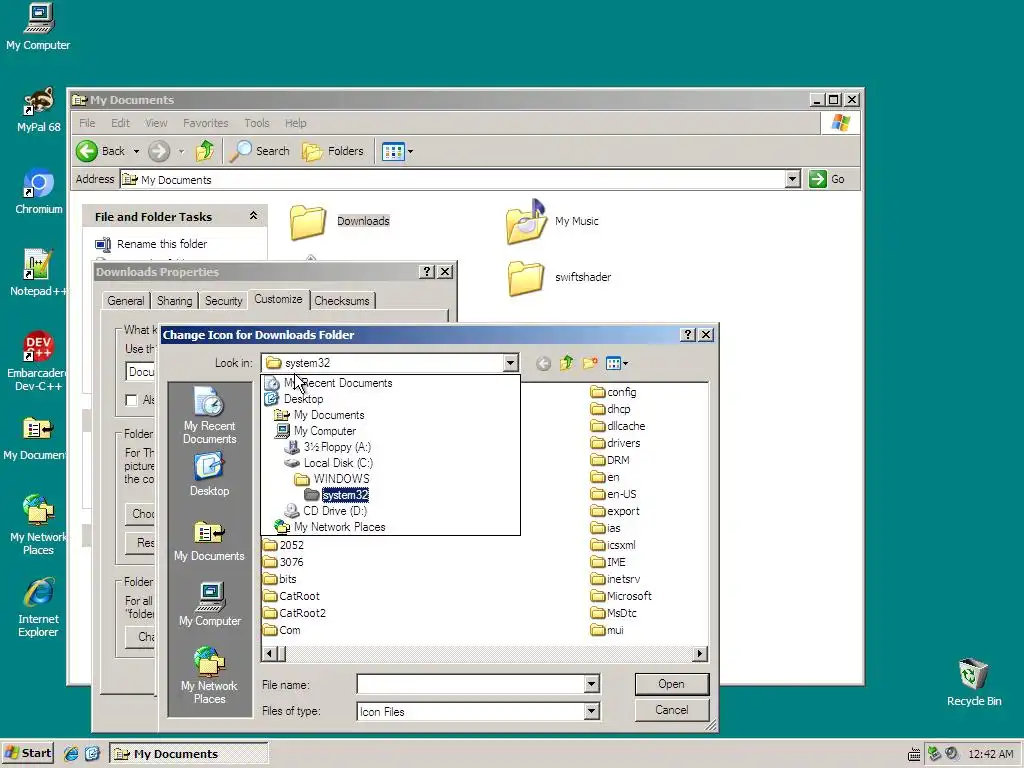Switch to Security tab in Downloads Properties
Viewport: 1024px width, 768px height.
click(223, 300)
